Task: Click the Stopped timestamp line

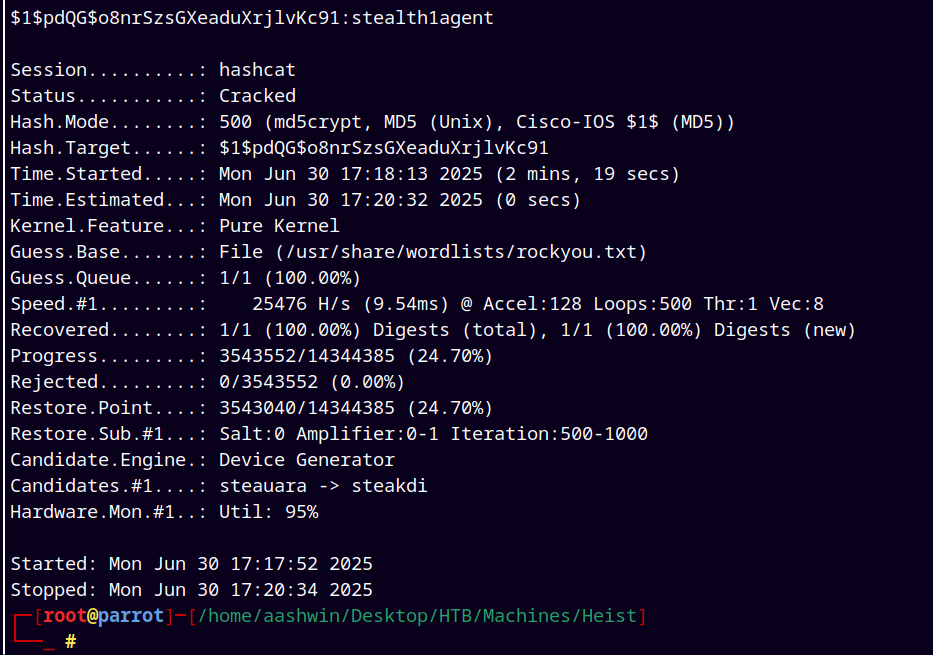Action: pyautogui.click(x=192, y=590)
